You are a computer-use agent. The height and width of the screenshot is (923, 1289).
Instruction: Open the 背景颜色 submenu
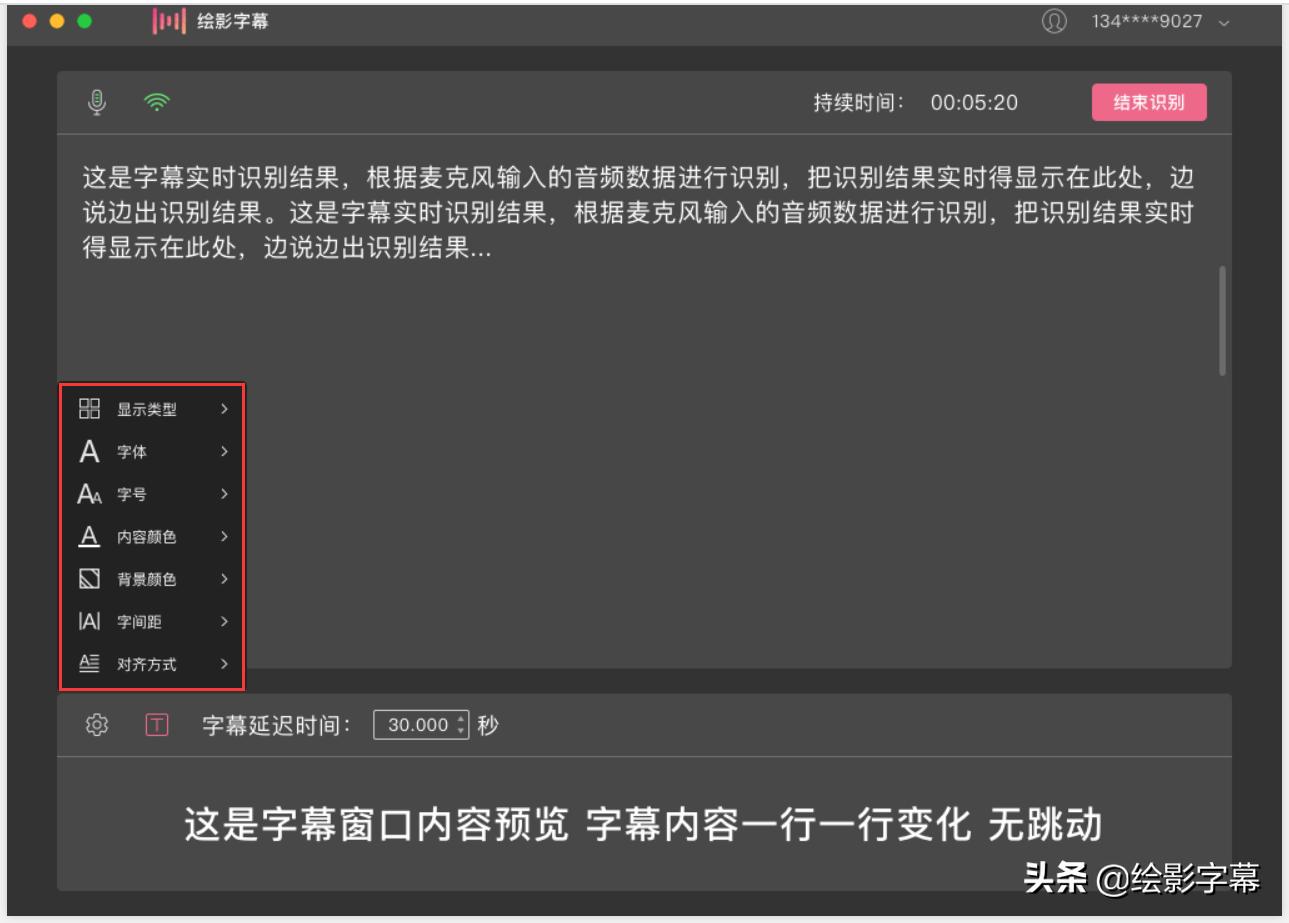point(225,579)
